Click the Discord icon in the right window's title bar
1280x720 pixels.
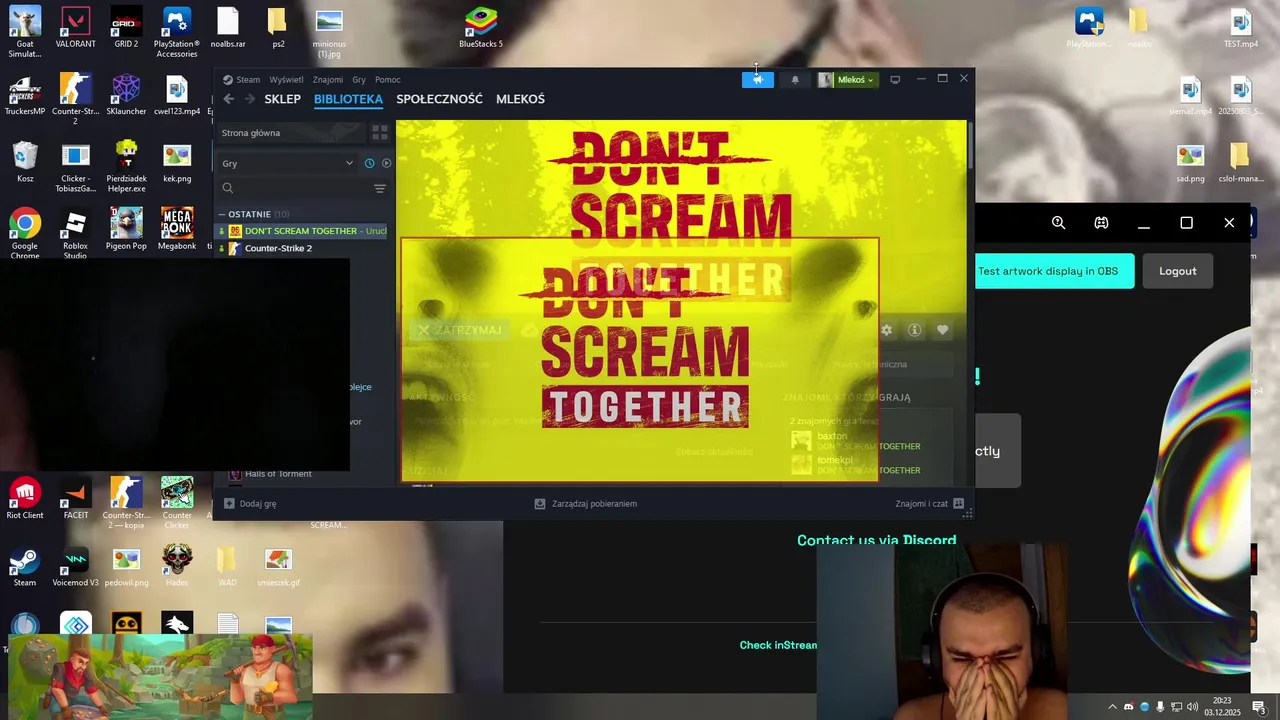[1101, 223]
